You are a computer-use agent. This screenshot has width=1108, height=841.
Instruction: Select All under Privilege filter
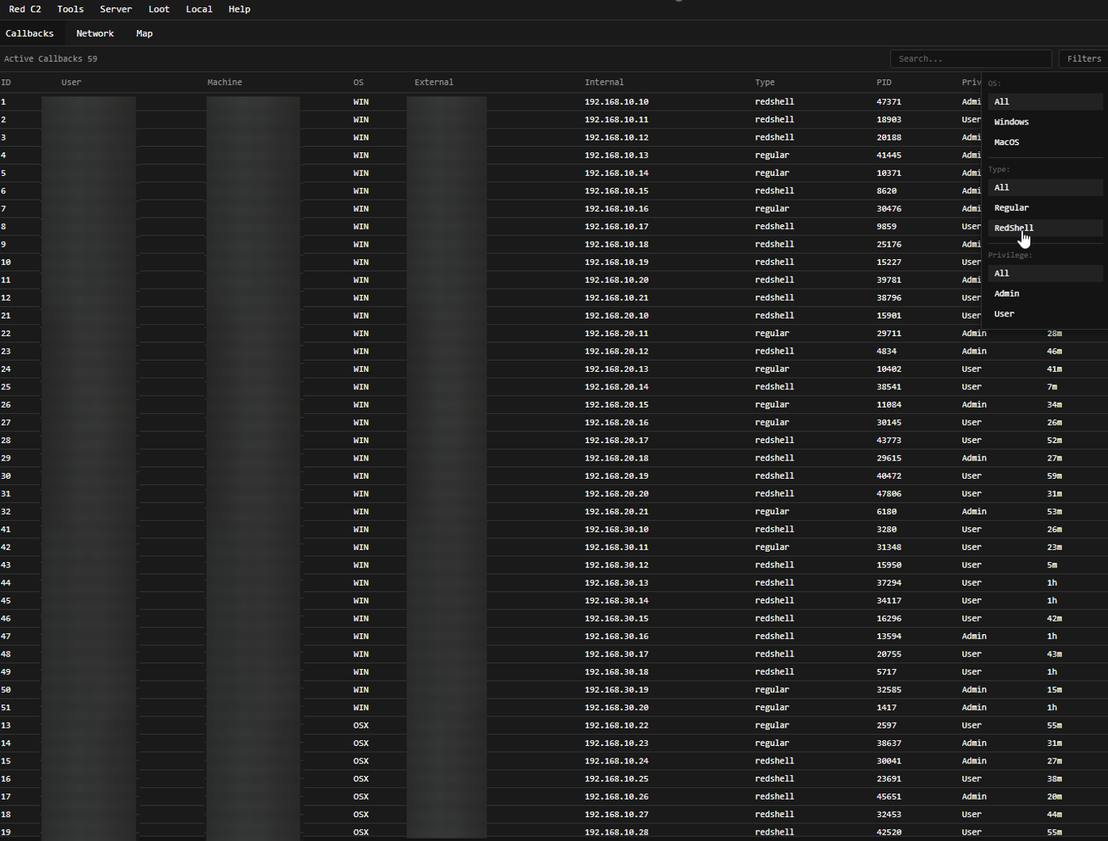pyautogui.click(x=1045, y=273)
